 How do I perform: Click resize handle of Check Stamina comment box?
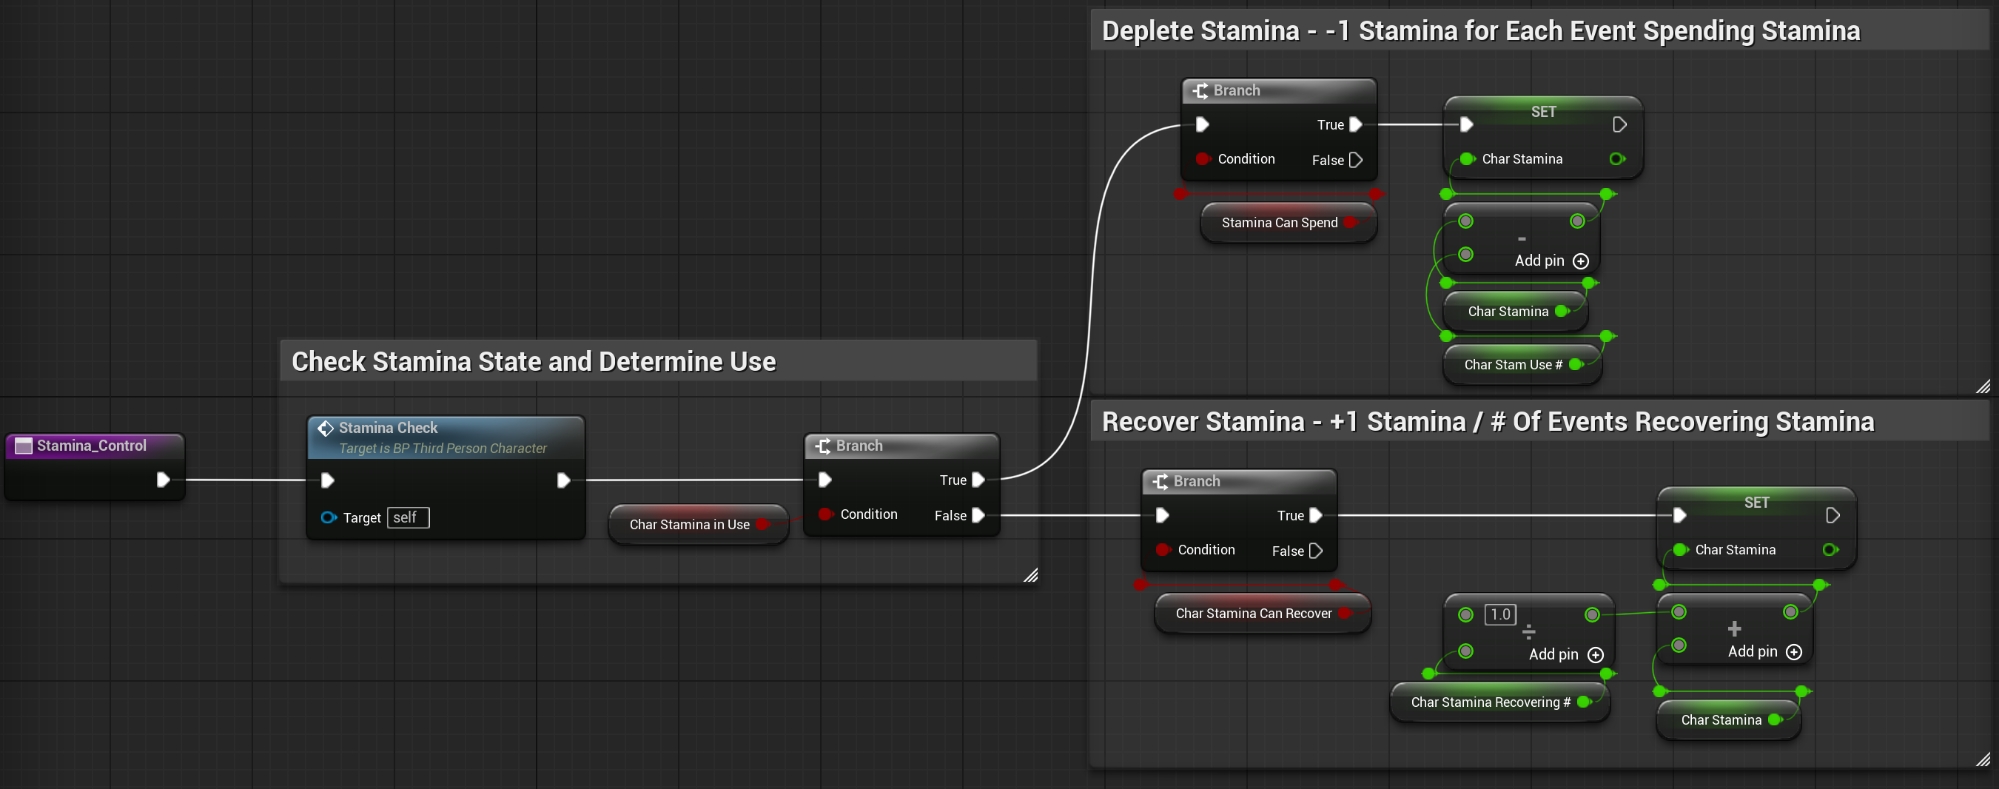(x=1030, y=575)
